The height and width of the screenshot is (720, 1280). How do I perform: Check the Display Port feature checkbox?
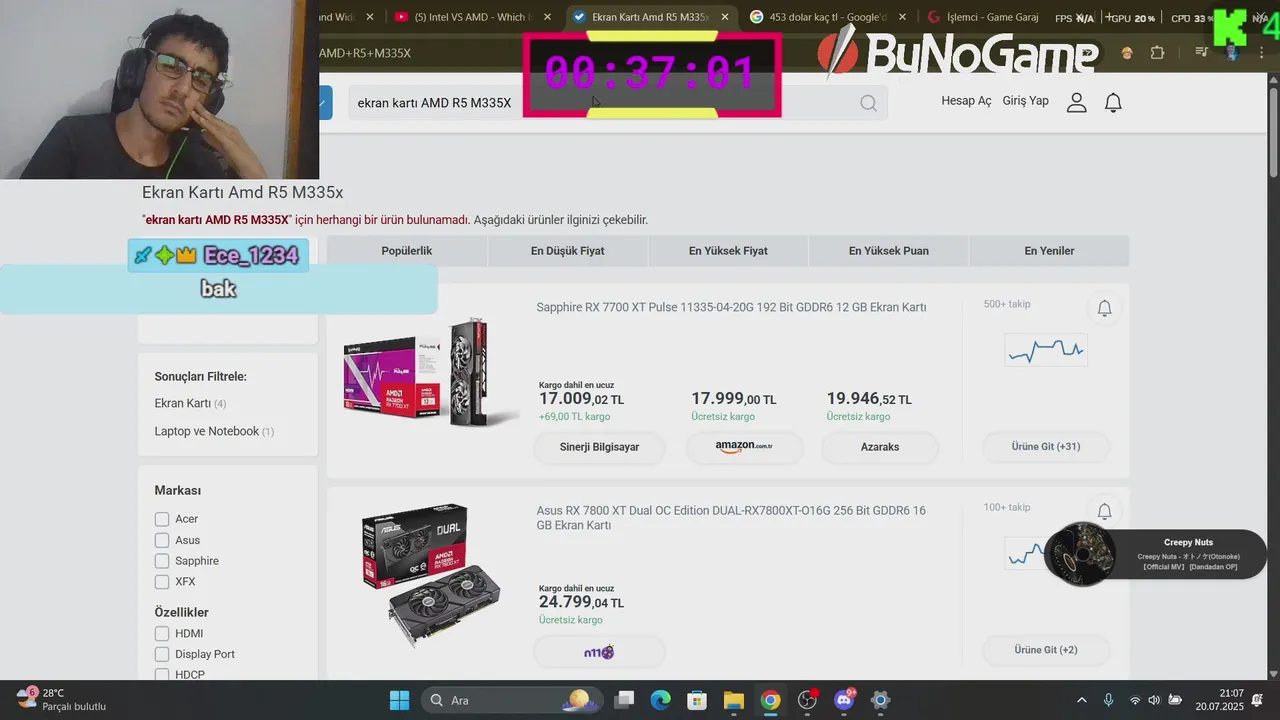click(x=162, y=654)
